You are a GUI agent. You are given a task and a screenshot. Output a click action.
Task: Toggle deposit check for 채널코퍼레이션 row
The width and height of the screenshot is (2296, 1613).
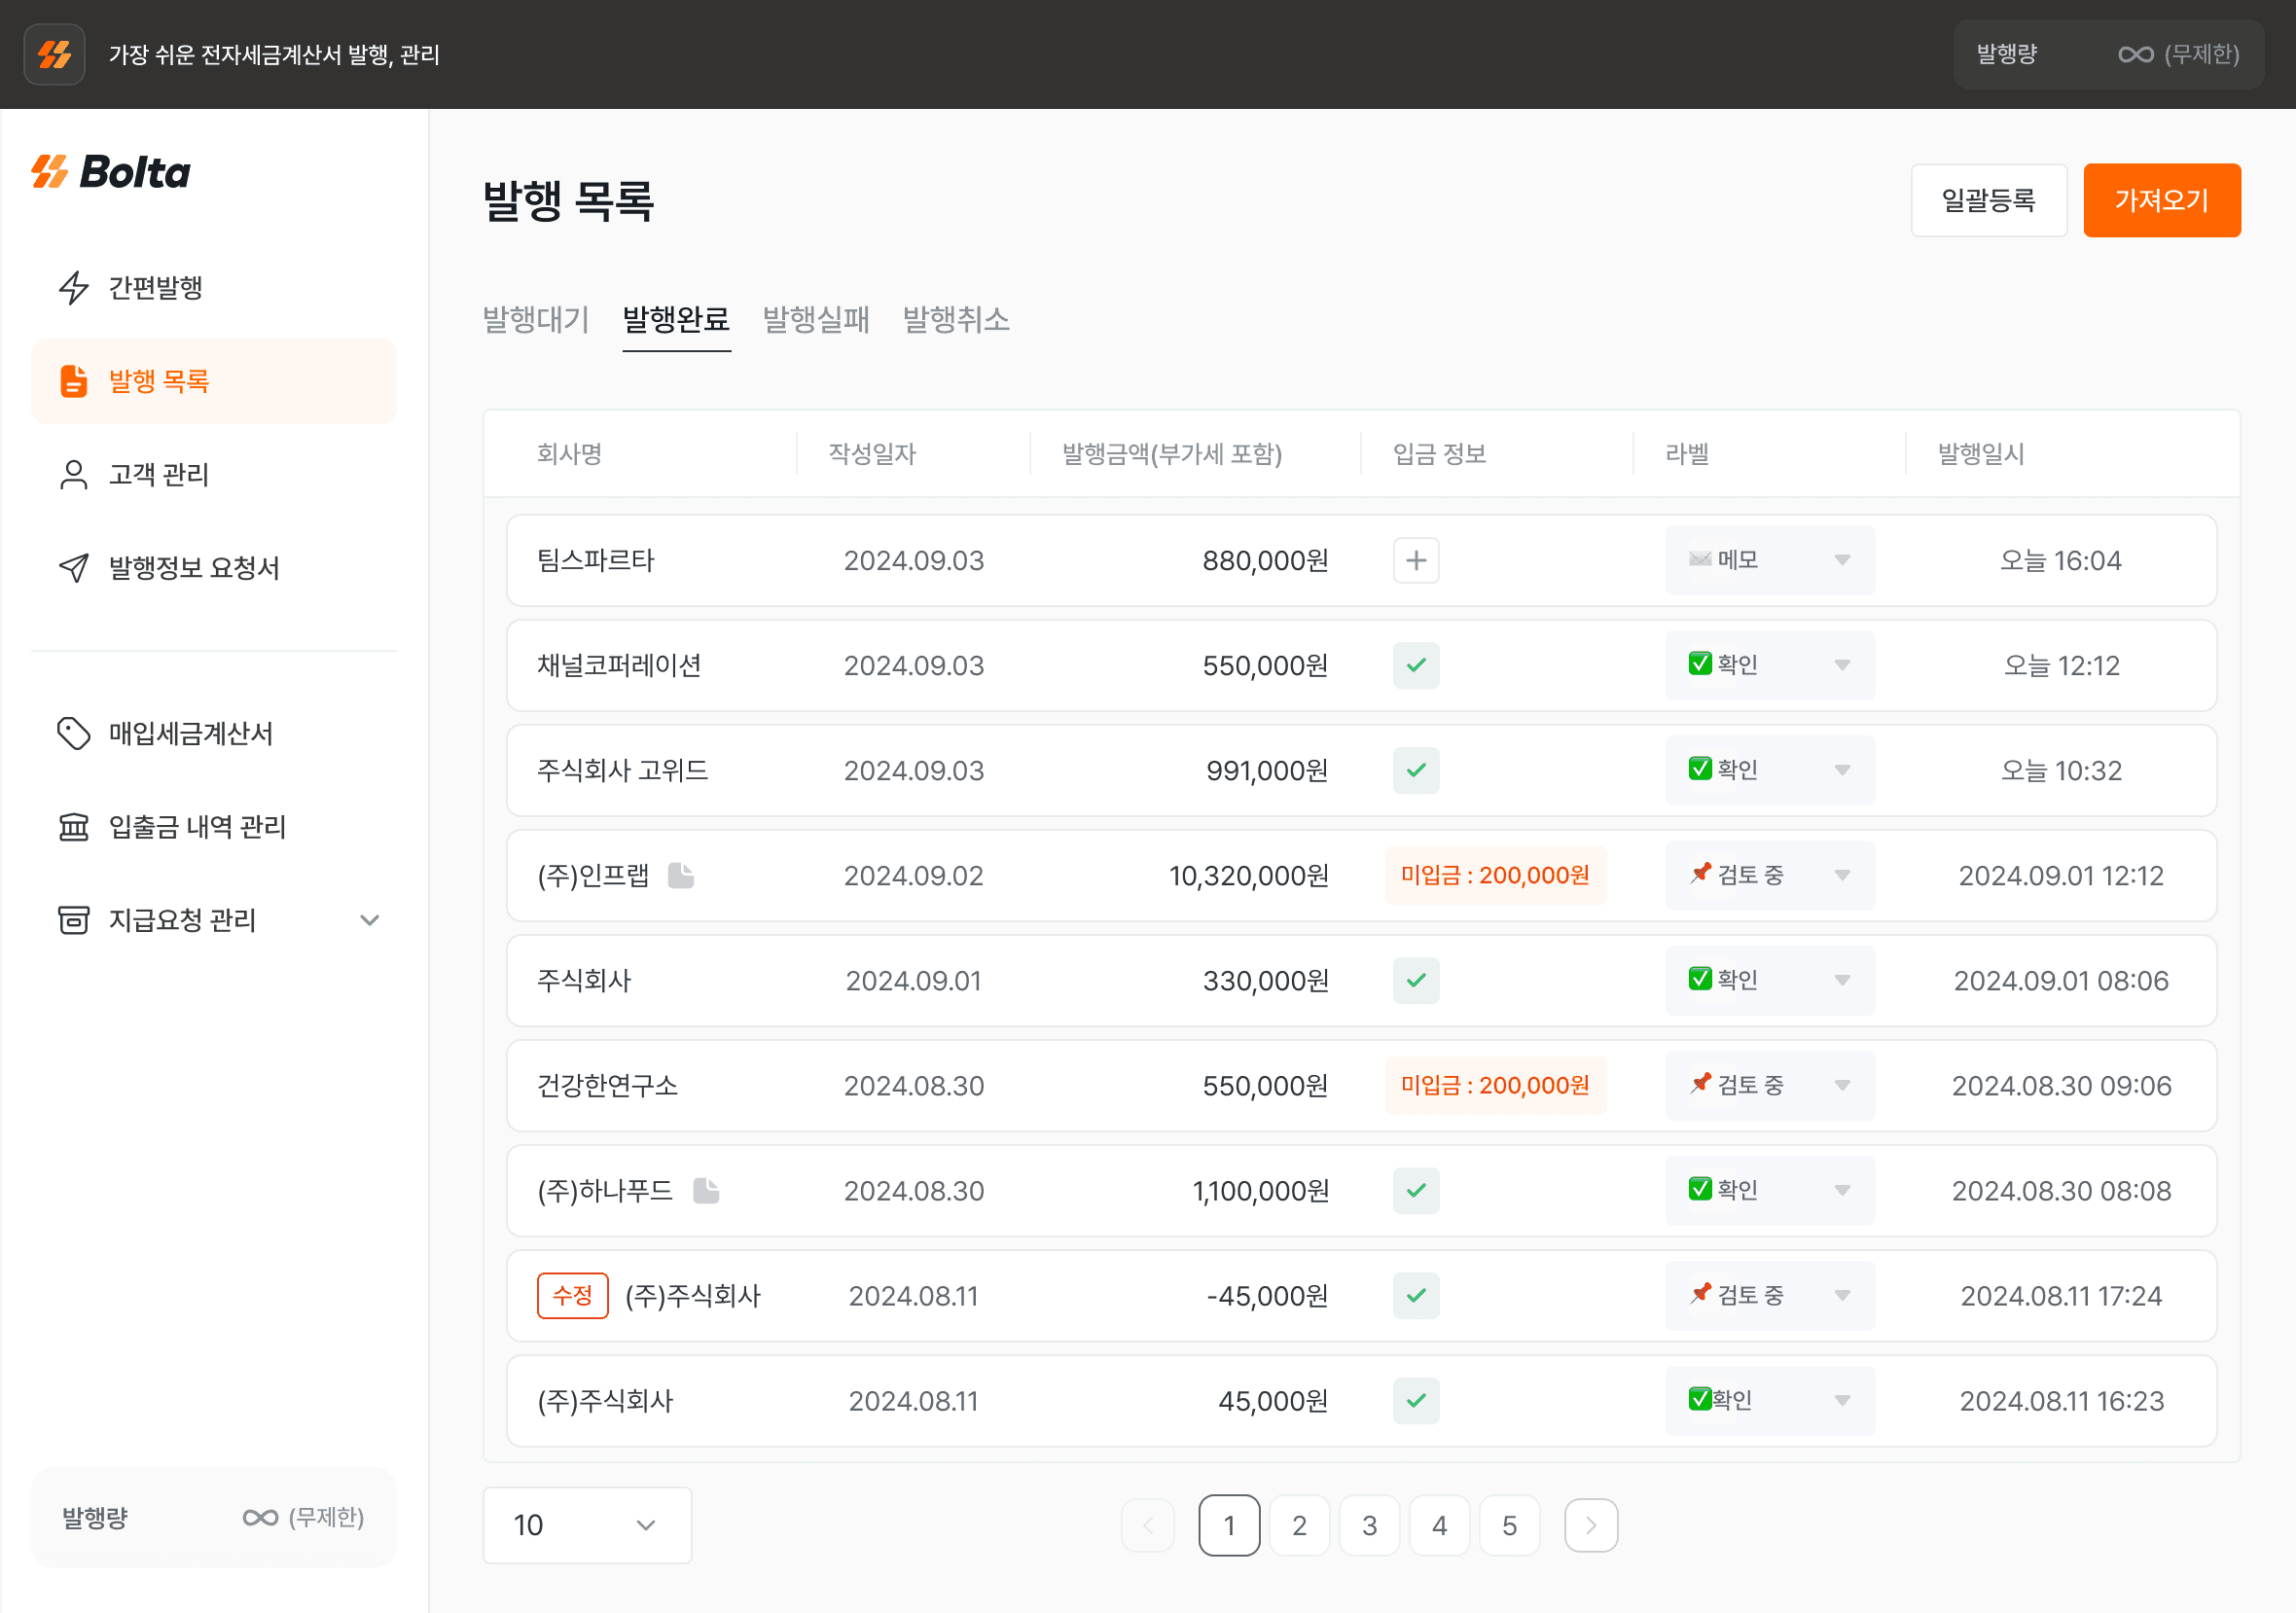coord(1416,666)
